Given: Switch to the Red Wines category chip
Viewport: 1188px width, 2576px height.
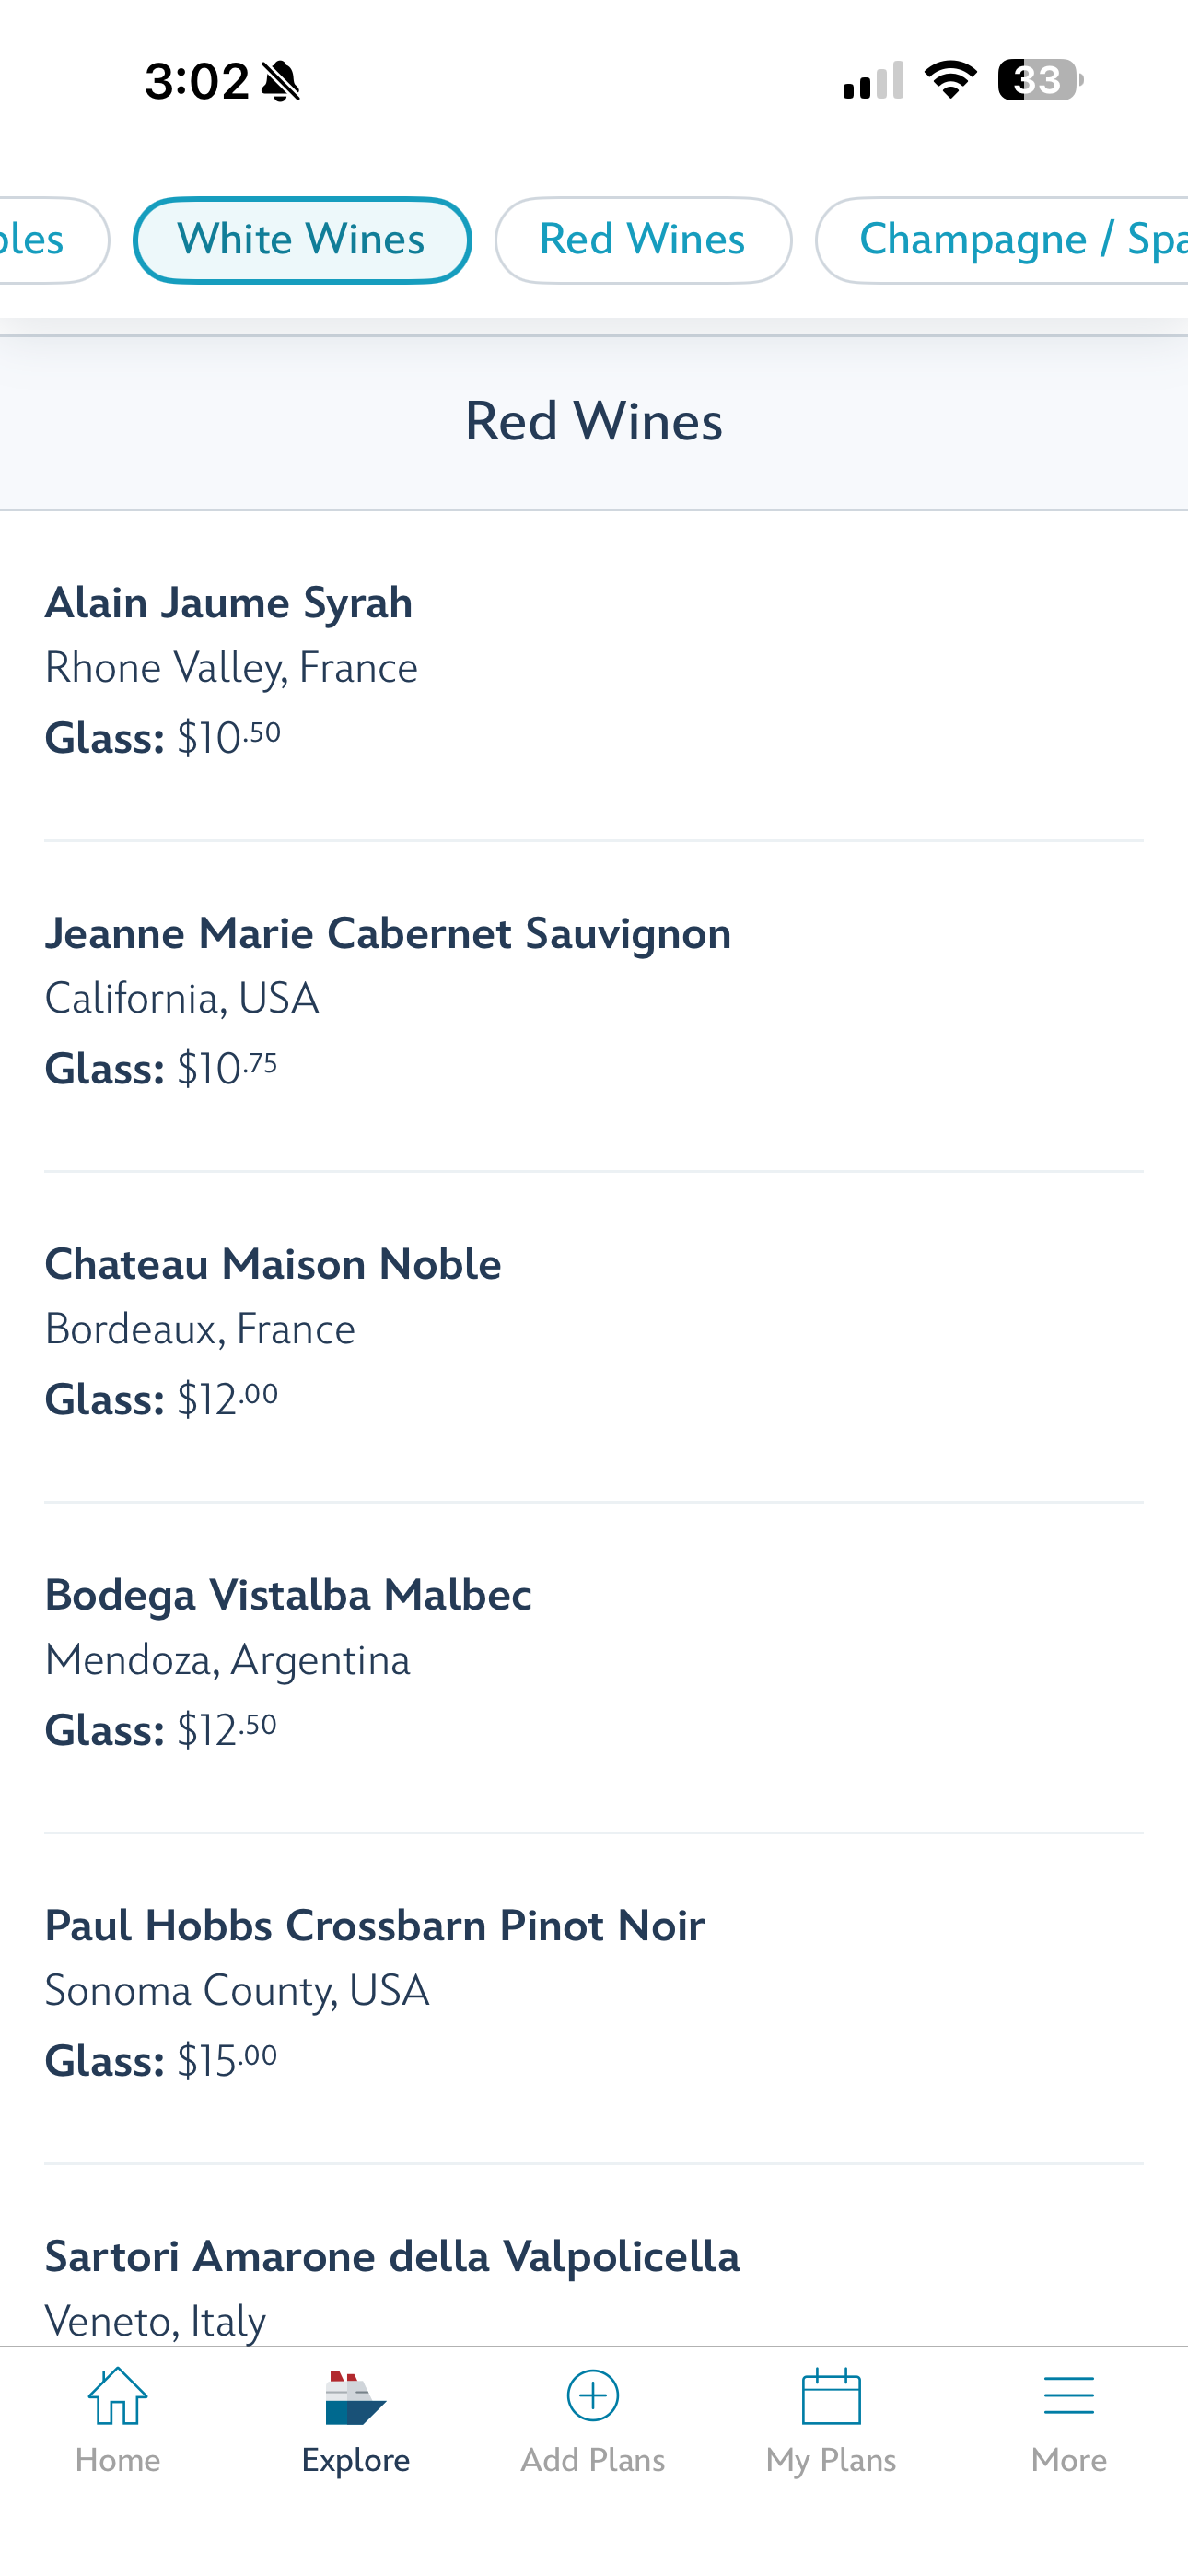Looking at the screenshot, I should coord(642,241).
